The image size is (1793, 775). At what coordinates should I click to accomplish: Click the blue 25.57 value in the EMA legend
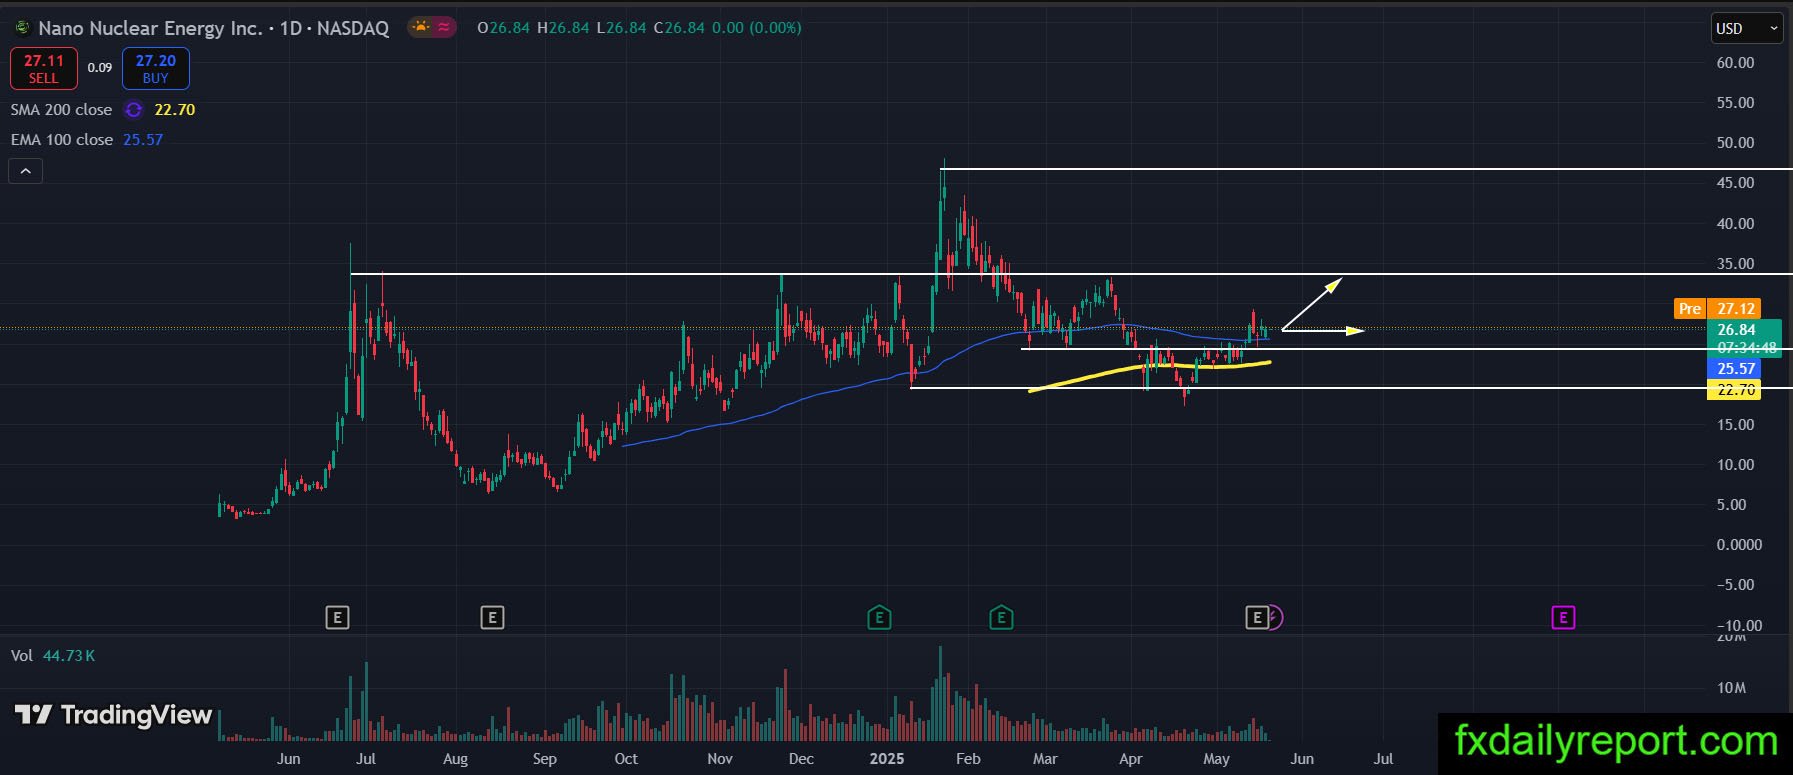point(143,140)
